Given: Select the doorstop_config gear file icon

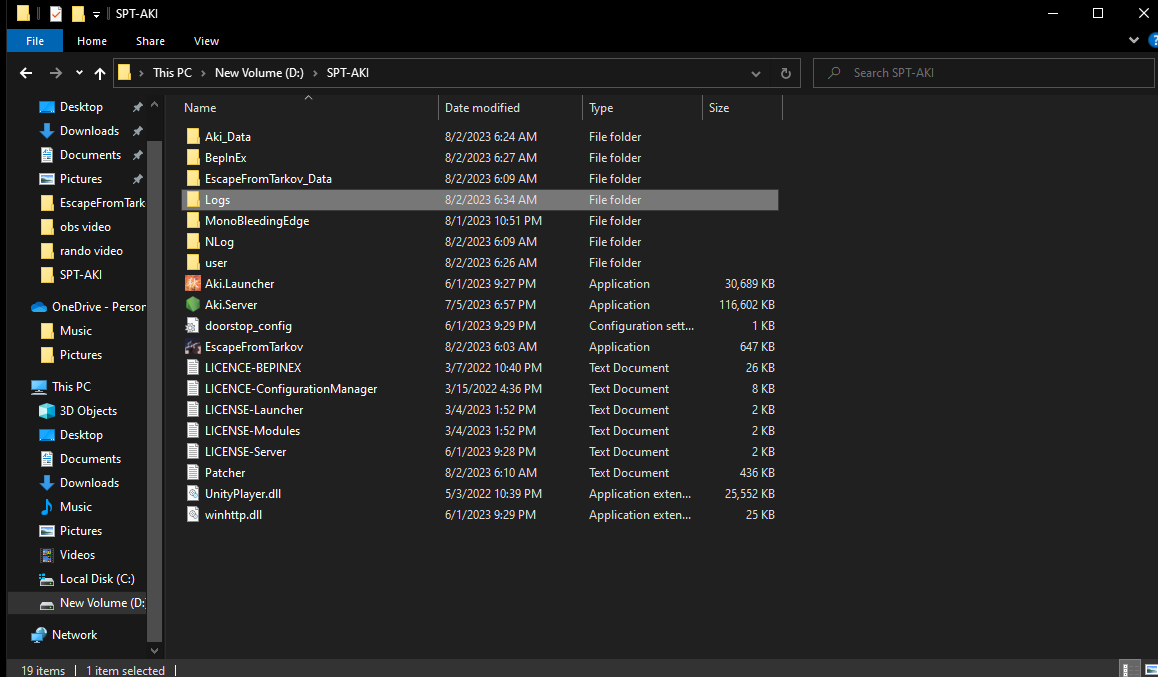Looking at the screenshot, I should (193, 326).
